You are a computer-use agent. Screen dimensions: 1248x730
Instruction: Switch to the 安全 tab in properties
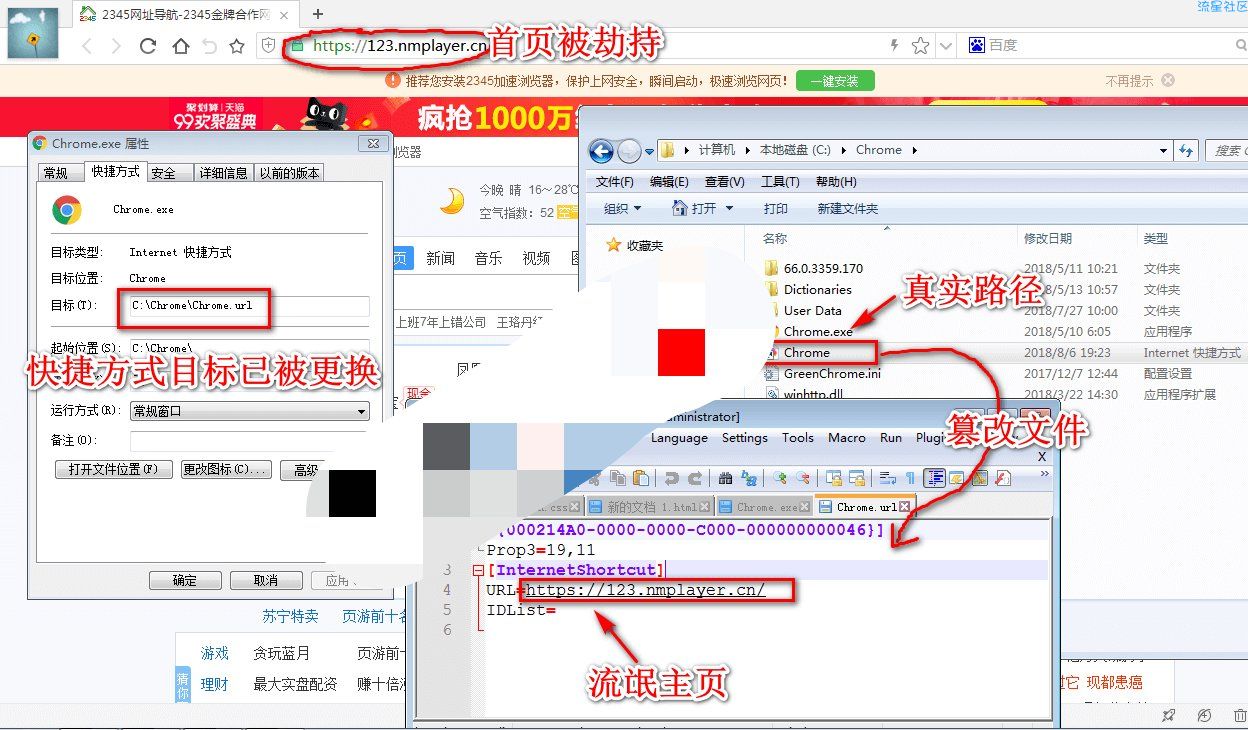coord(164,173)
